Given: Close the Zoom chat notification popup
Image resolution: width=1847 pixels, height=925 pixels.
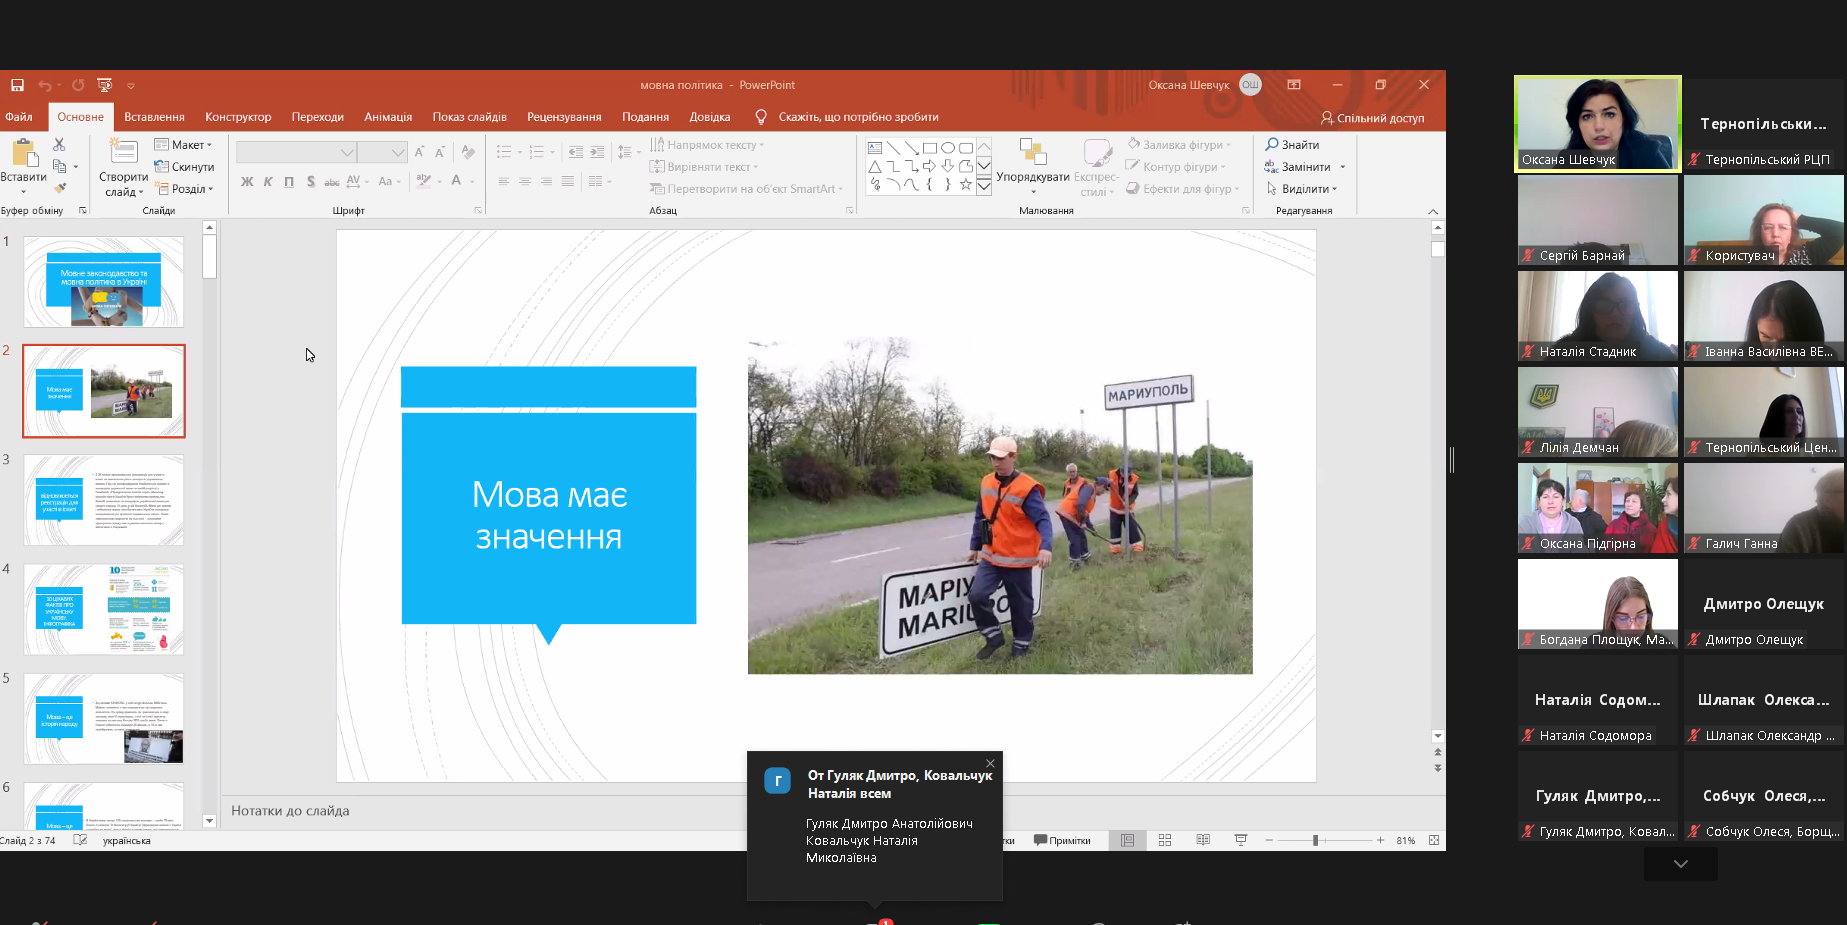Looking at the screenshot, I should (x=990, y=763).
